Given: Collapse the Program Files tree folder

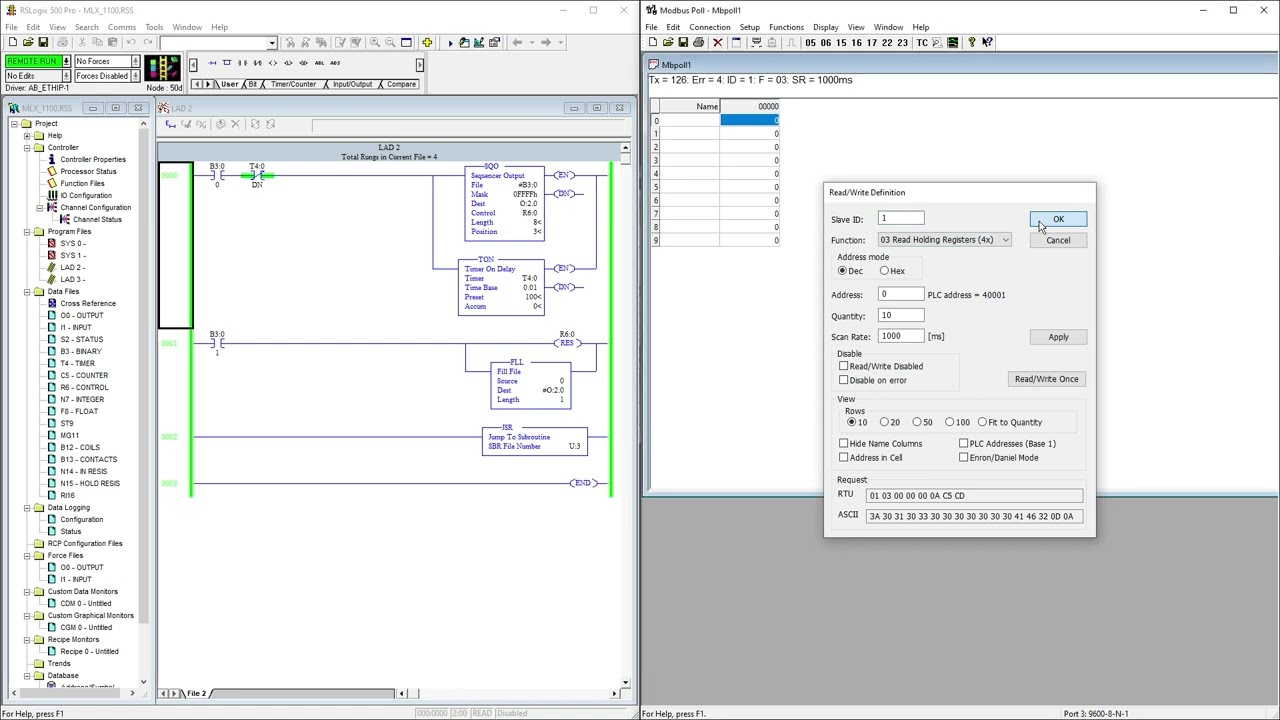Looking at the screenshot, I should [27, 231].
